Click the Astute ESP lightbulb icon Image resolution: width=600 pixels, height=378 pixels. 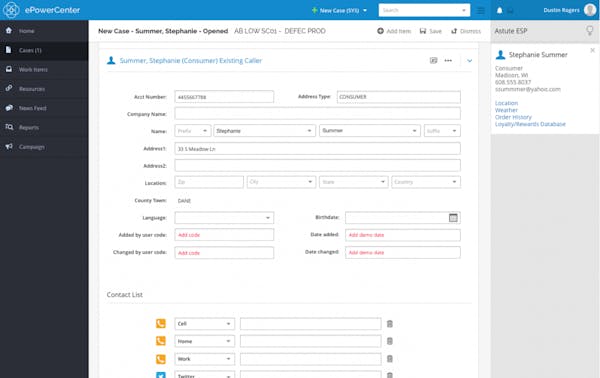tap(590, 31)
